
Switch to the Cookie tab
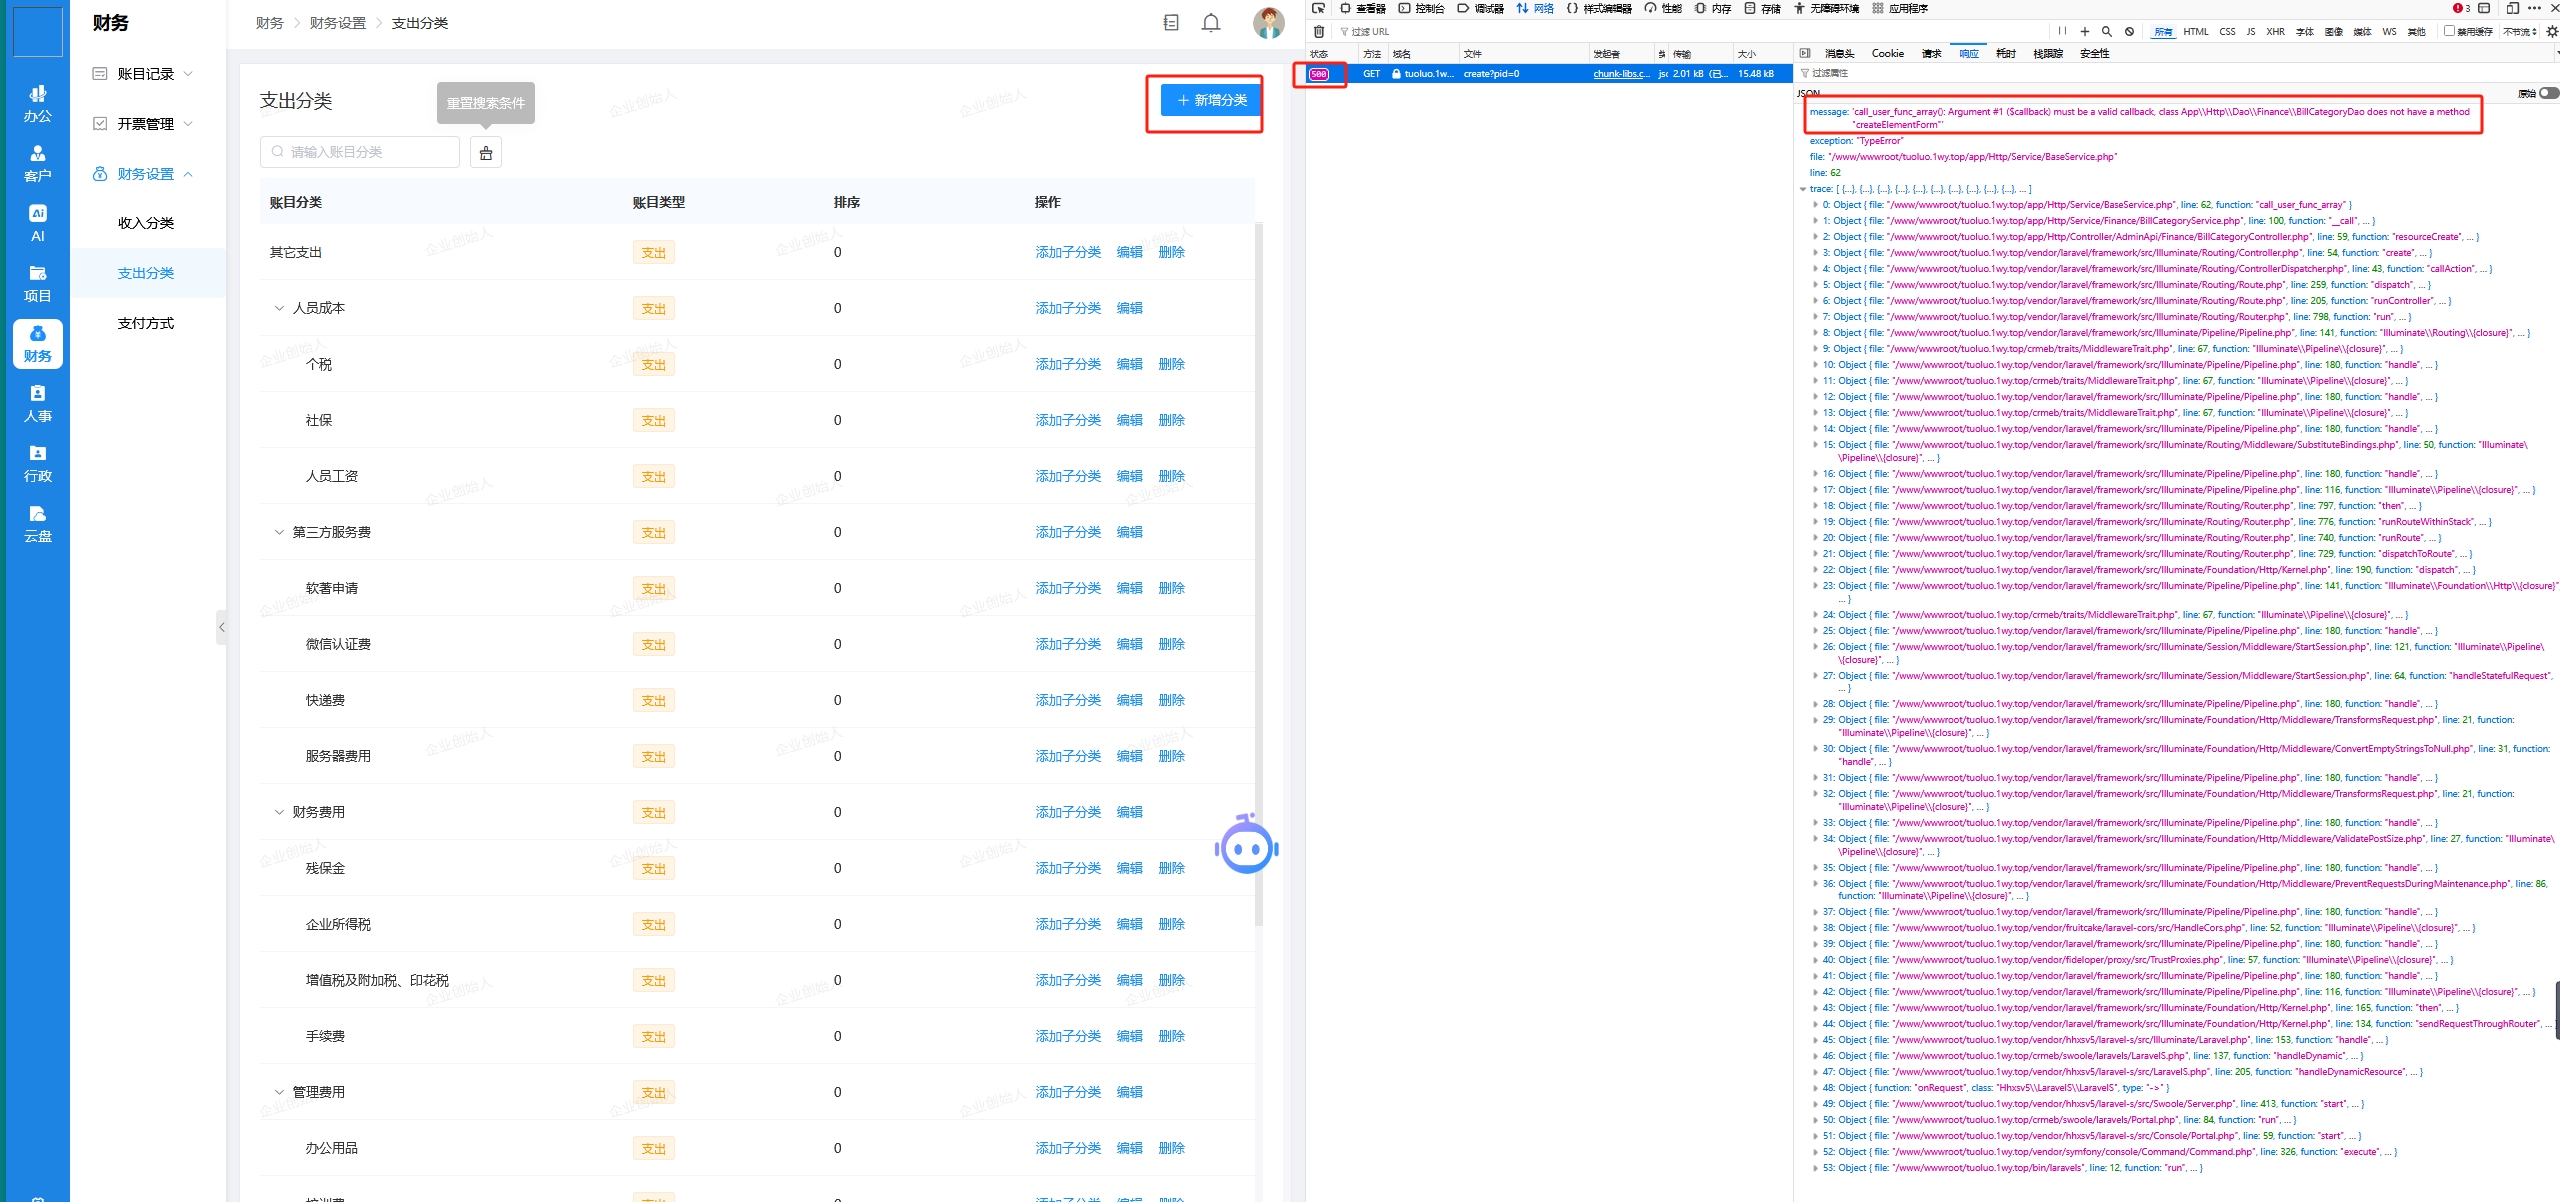click(x=1887, y=53)
